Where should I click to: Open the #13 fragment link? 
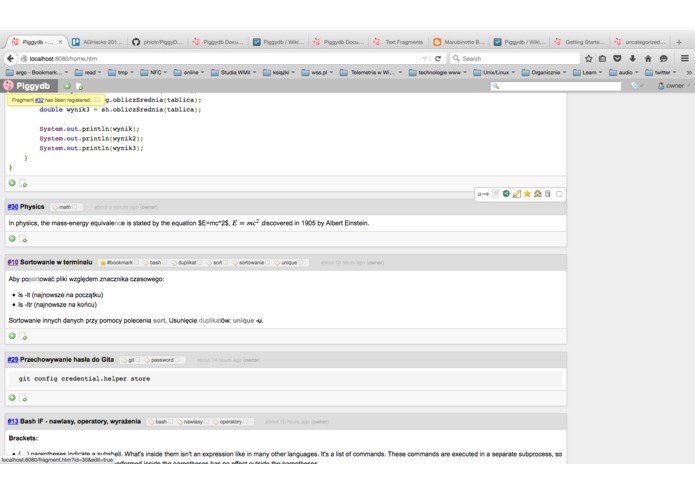(x=13, y=421)
